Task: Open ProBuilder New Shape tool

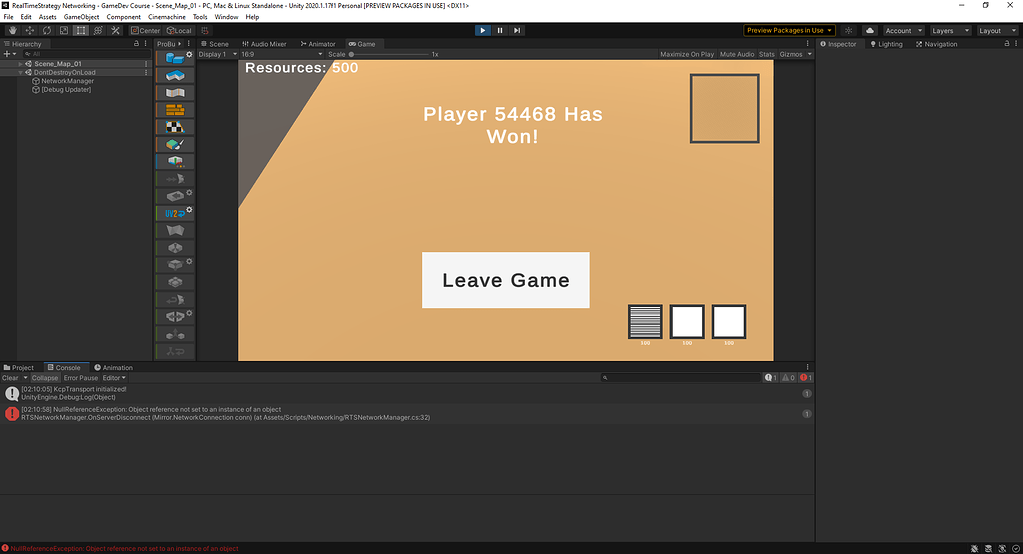Action: pos(174,58)
